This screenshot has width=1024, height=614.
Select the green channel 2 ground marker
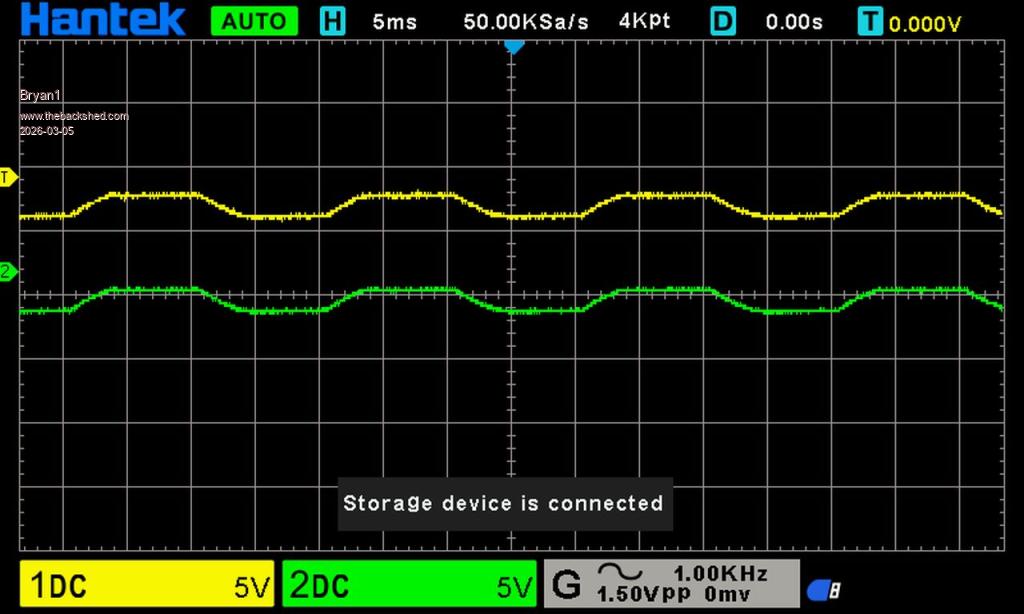click(x=8, y=272)
